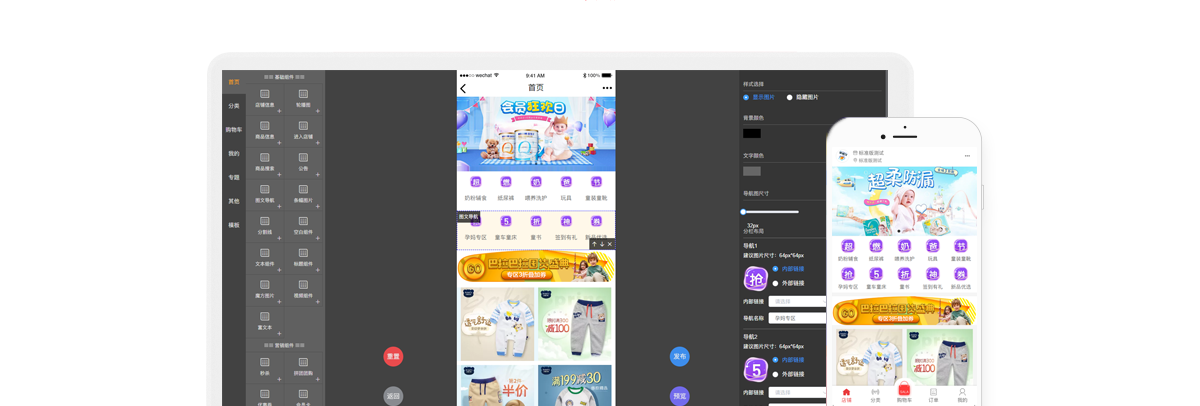Open the 背景颜色 black color swatch
The height and width of the screenshot is (406, 1200).
[752, 133]
